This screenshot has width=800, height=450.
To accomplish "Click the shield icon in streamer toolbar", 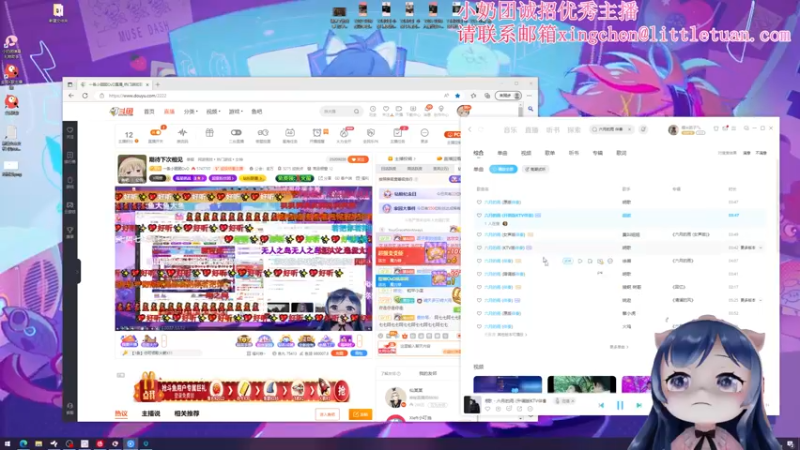I will [371, 133].
